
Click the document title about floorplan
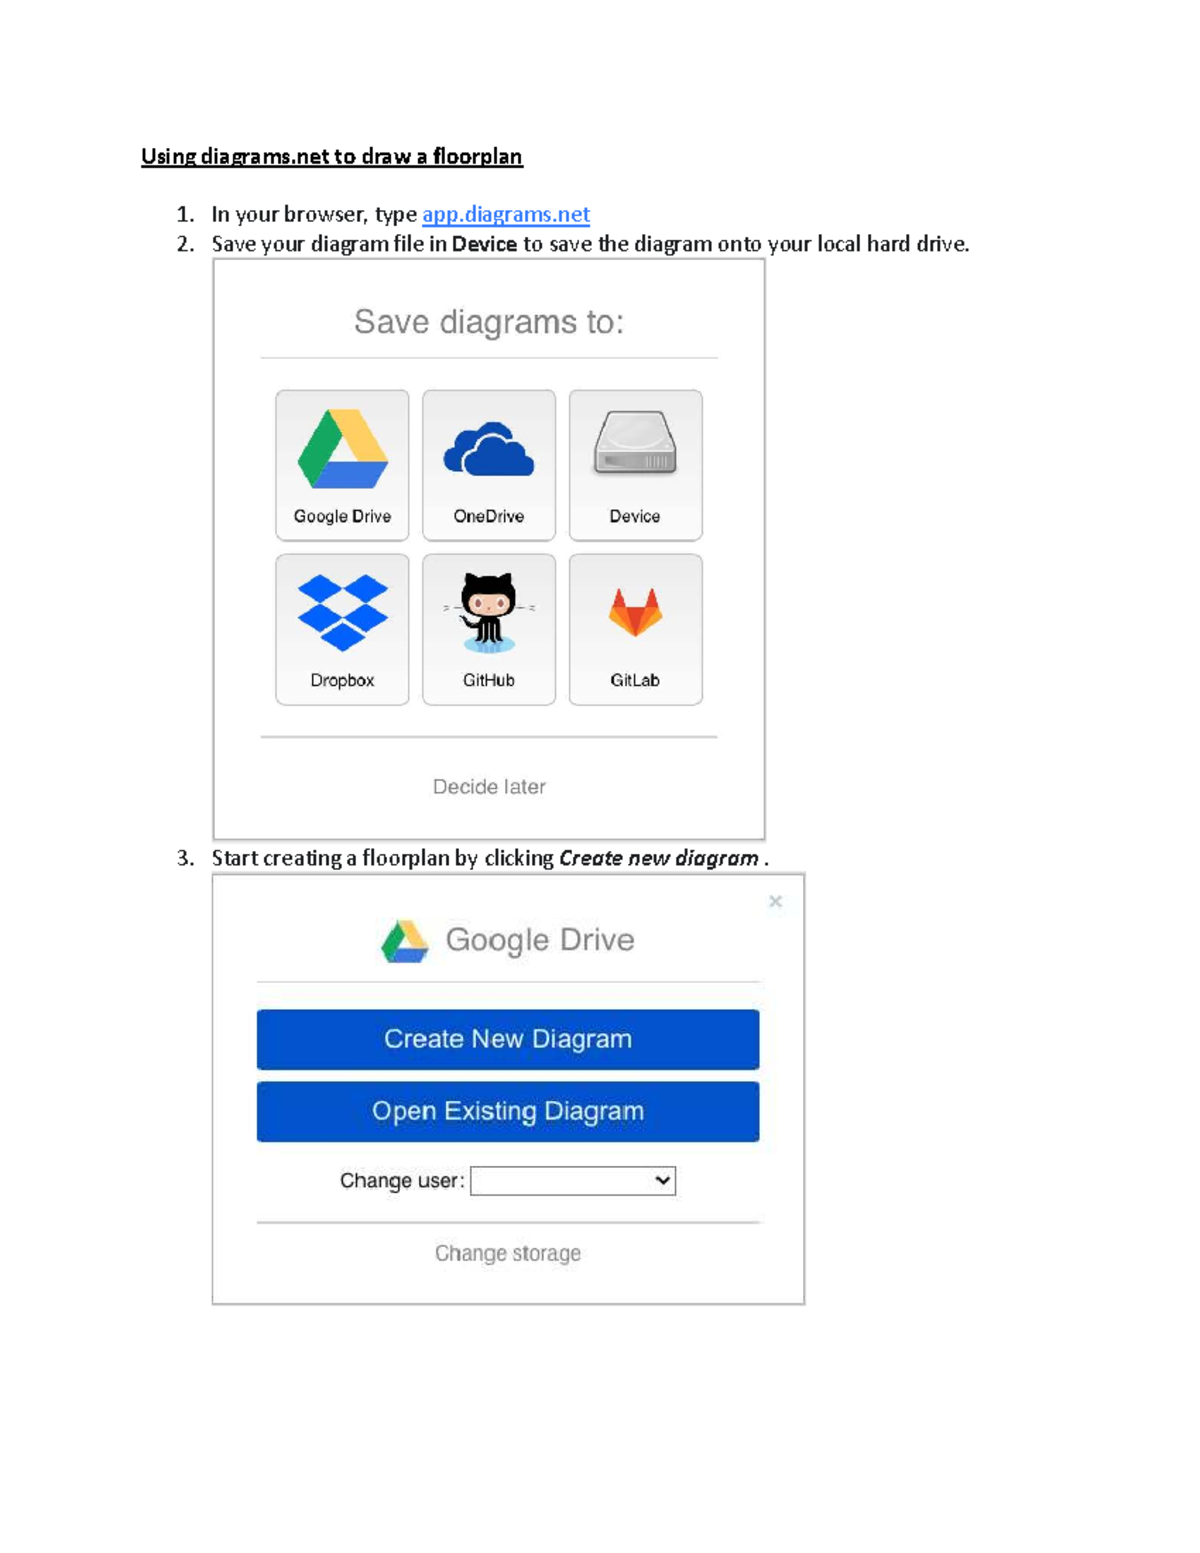point(332,157)
